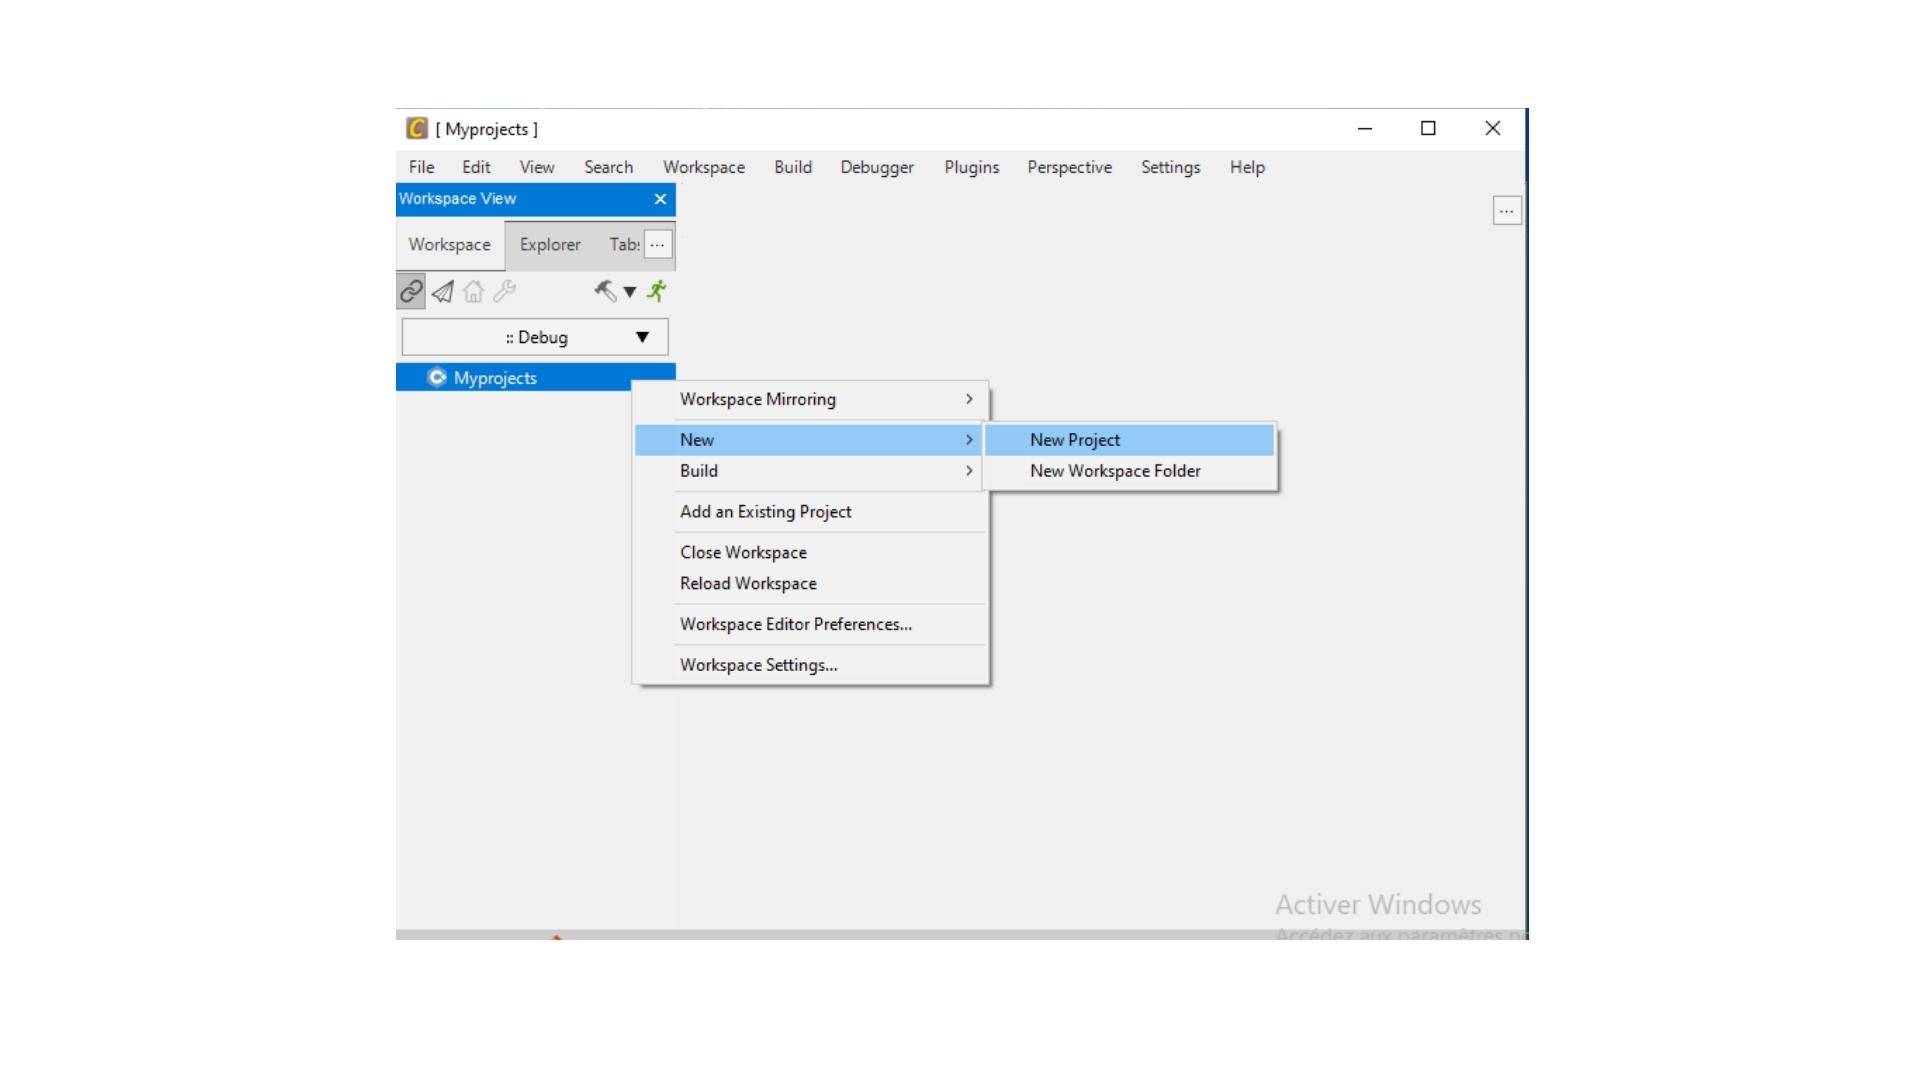The image size is (1920, 1080).
Task: Minimize the Myprojects window
Action: (x=1365, y=128)
